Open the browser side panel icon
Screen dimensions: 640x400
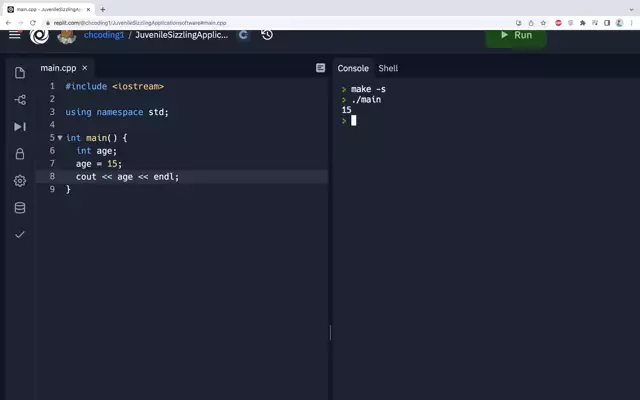(607, 23)
